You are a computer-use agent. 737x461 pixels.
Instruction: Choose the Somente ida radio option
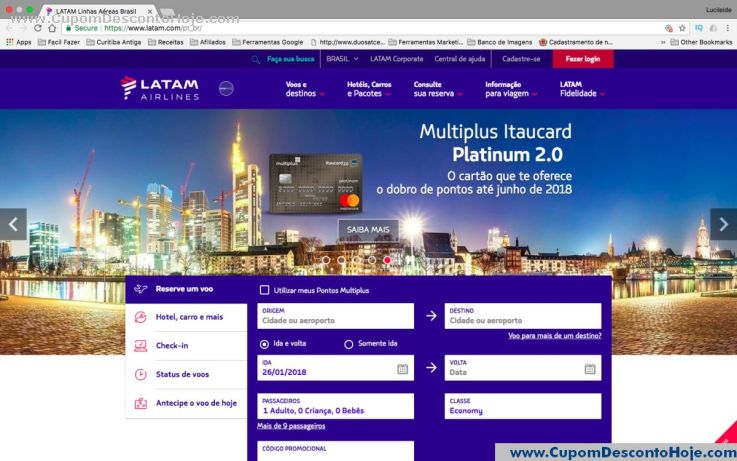349,344
